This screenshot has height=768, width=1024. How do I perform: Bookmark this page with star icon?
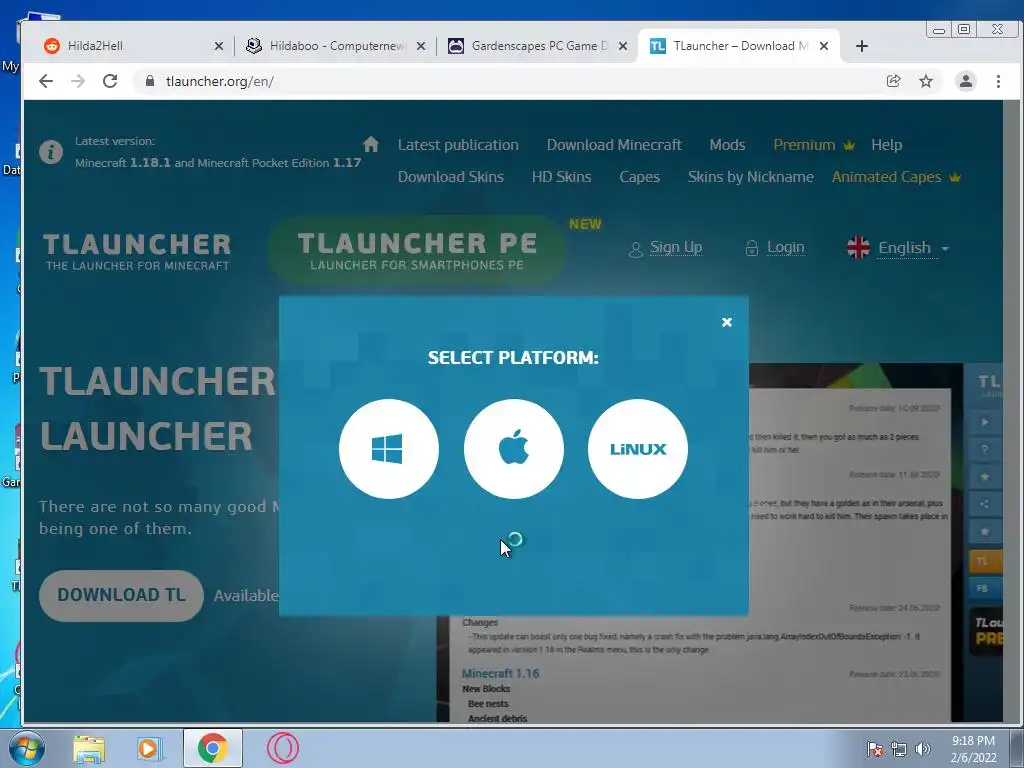tap(926, 81)
